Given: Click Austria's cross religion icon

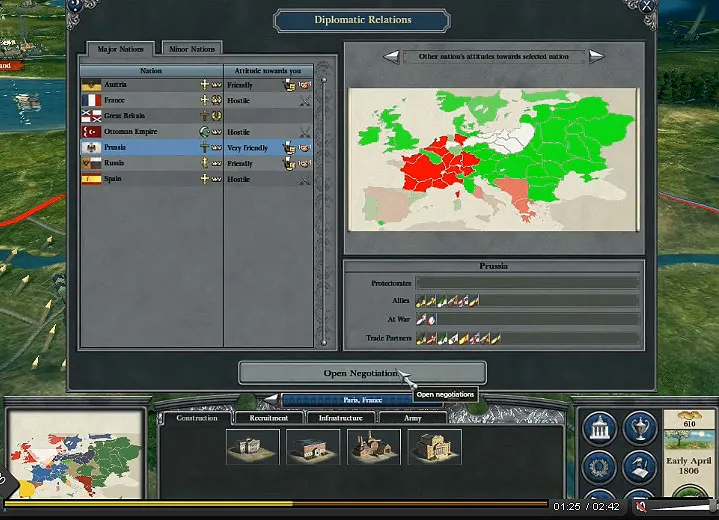Looking at the screenshot, I should pos(205,84).
